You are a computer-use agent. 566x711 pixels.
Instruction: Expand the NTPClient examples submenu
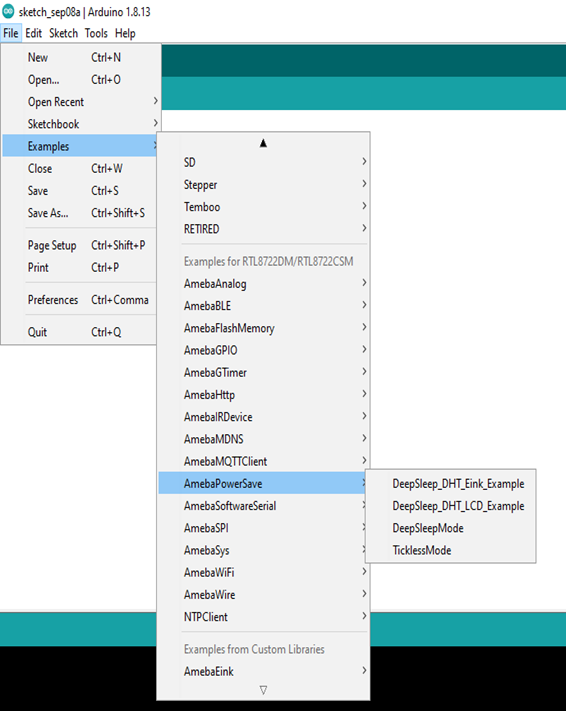click(x=263, y=617)
